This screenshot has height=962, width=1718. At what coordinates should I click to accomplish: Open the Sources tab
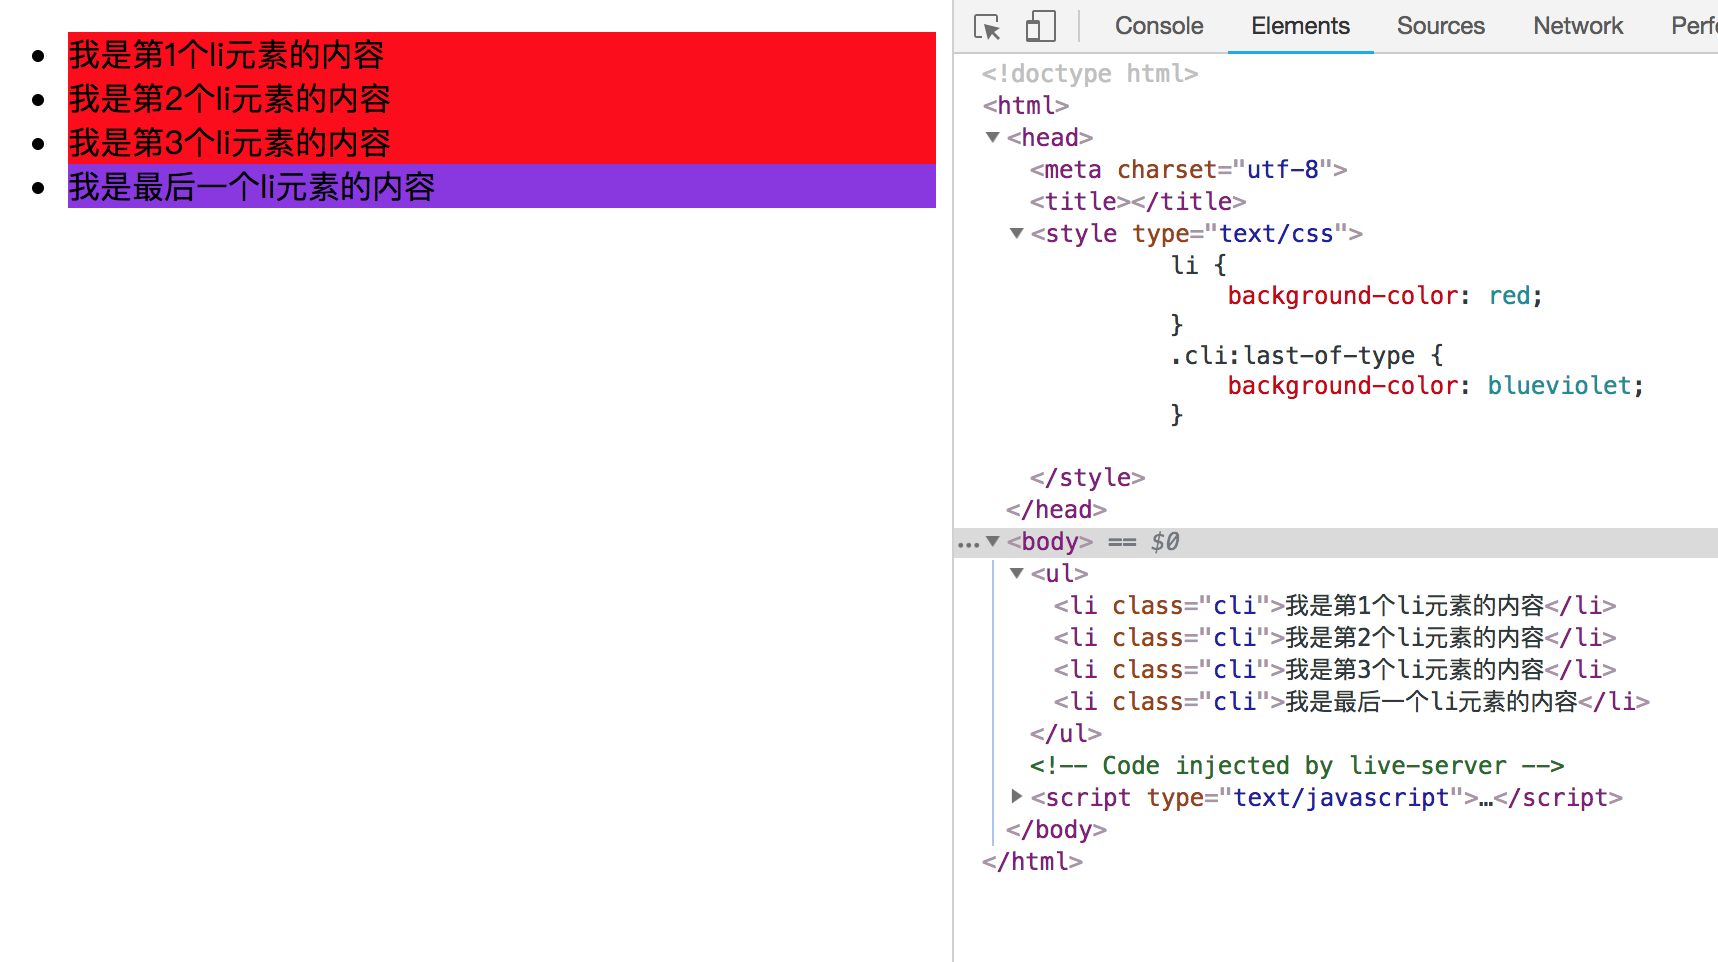[1440, 26]
